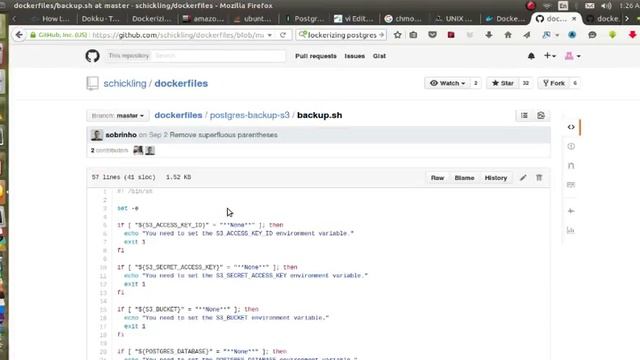Open the system volume indicator
Screen dimensions: 640x360
(607, 6)
